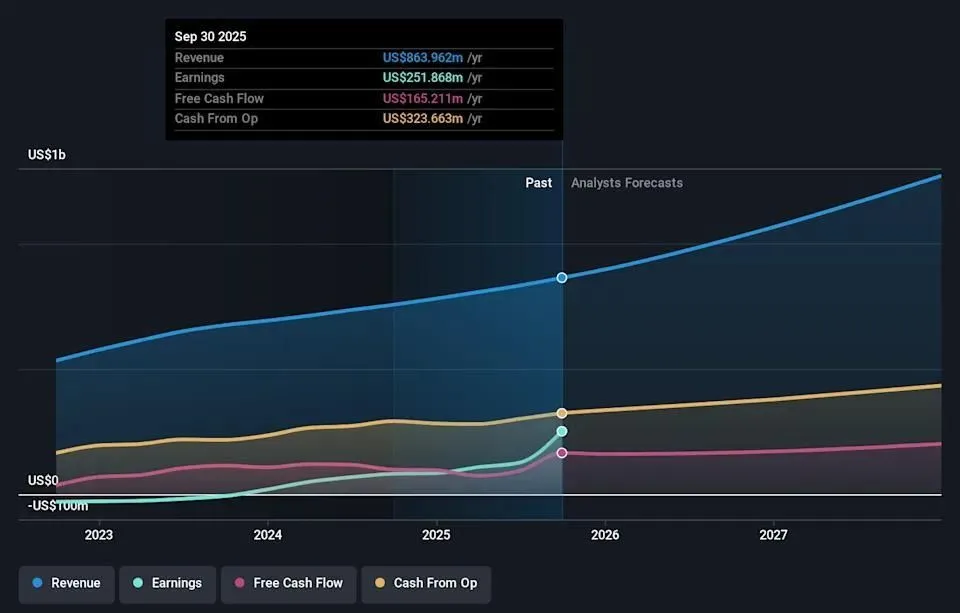960x613 pixels.
Task: Toggle the Earnings series visibility
Action: (167, 583)
